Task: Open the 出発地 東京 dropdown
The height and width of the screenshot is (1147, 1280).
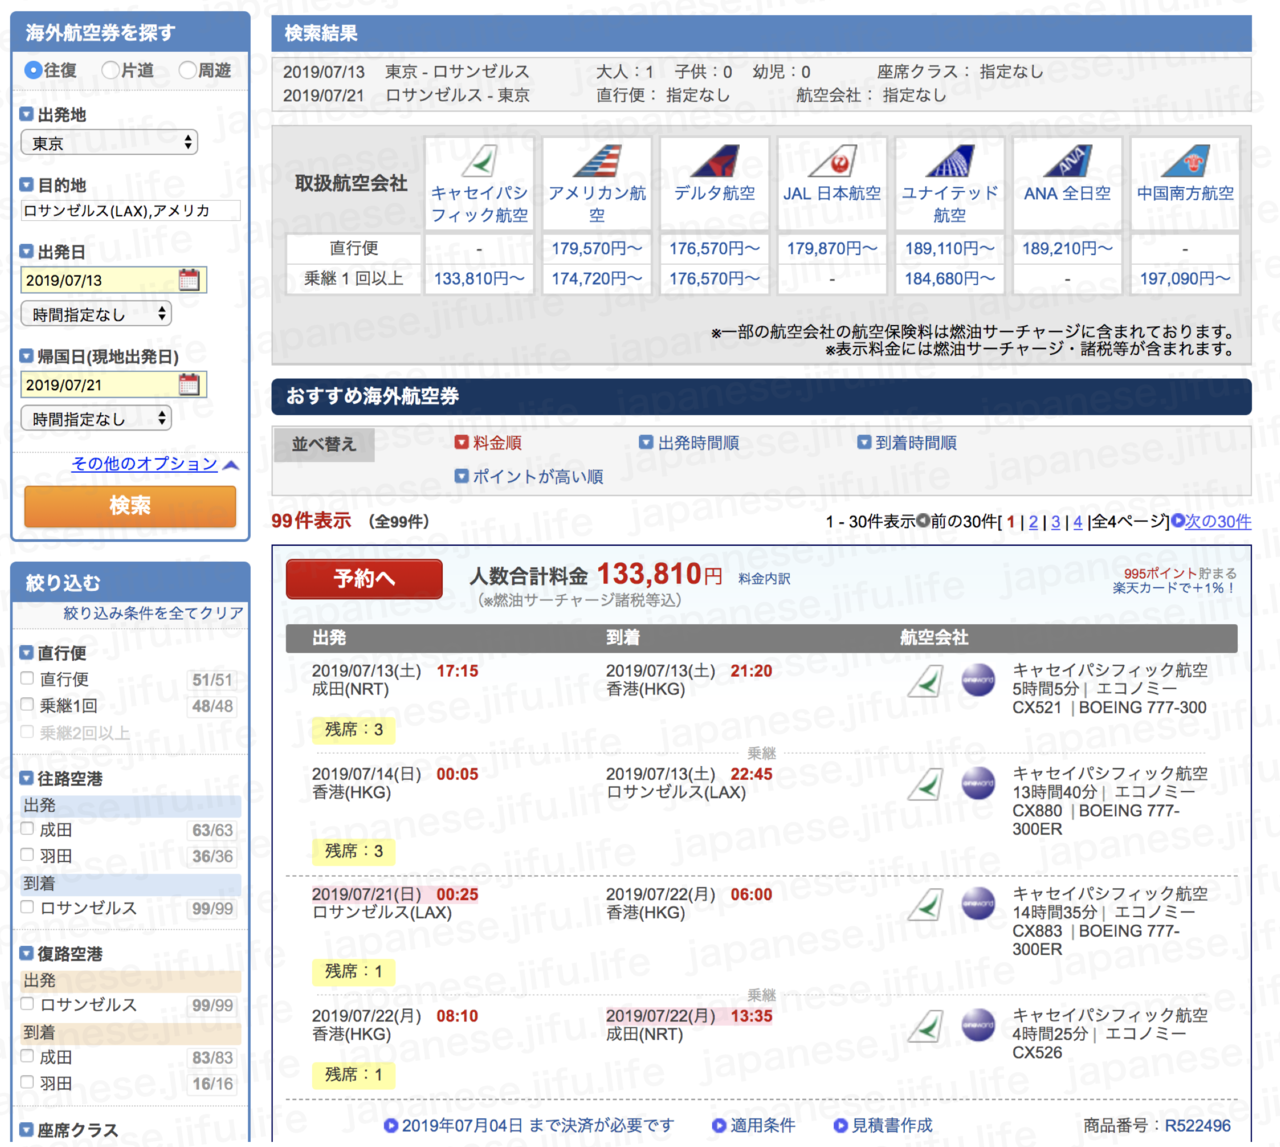Action: 109,143
